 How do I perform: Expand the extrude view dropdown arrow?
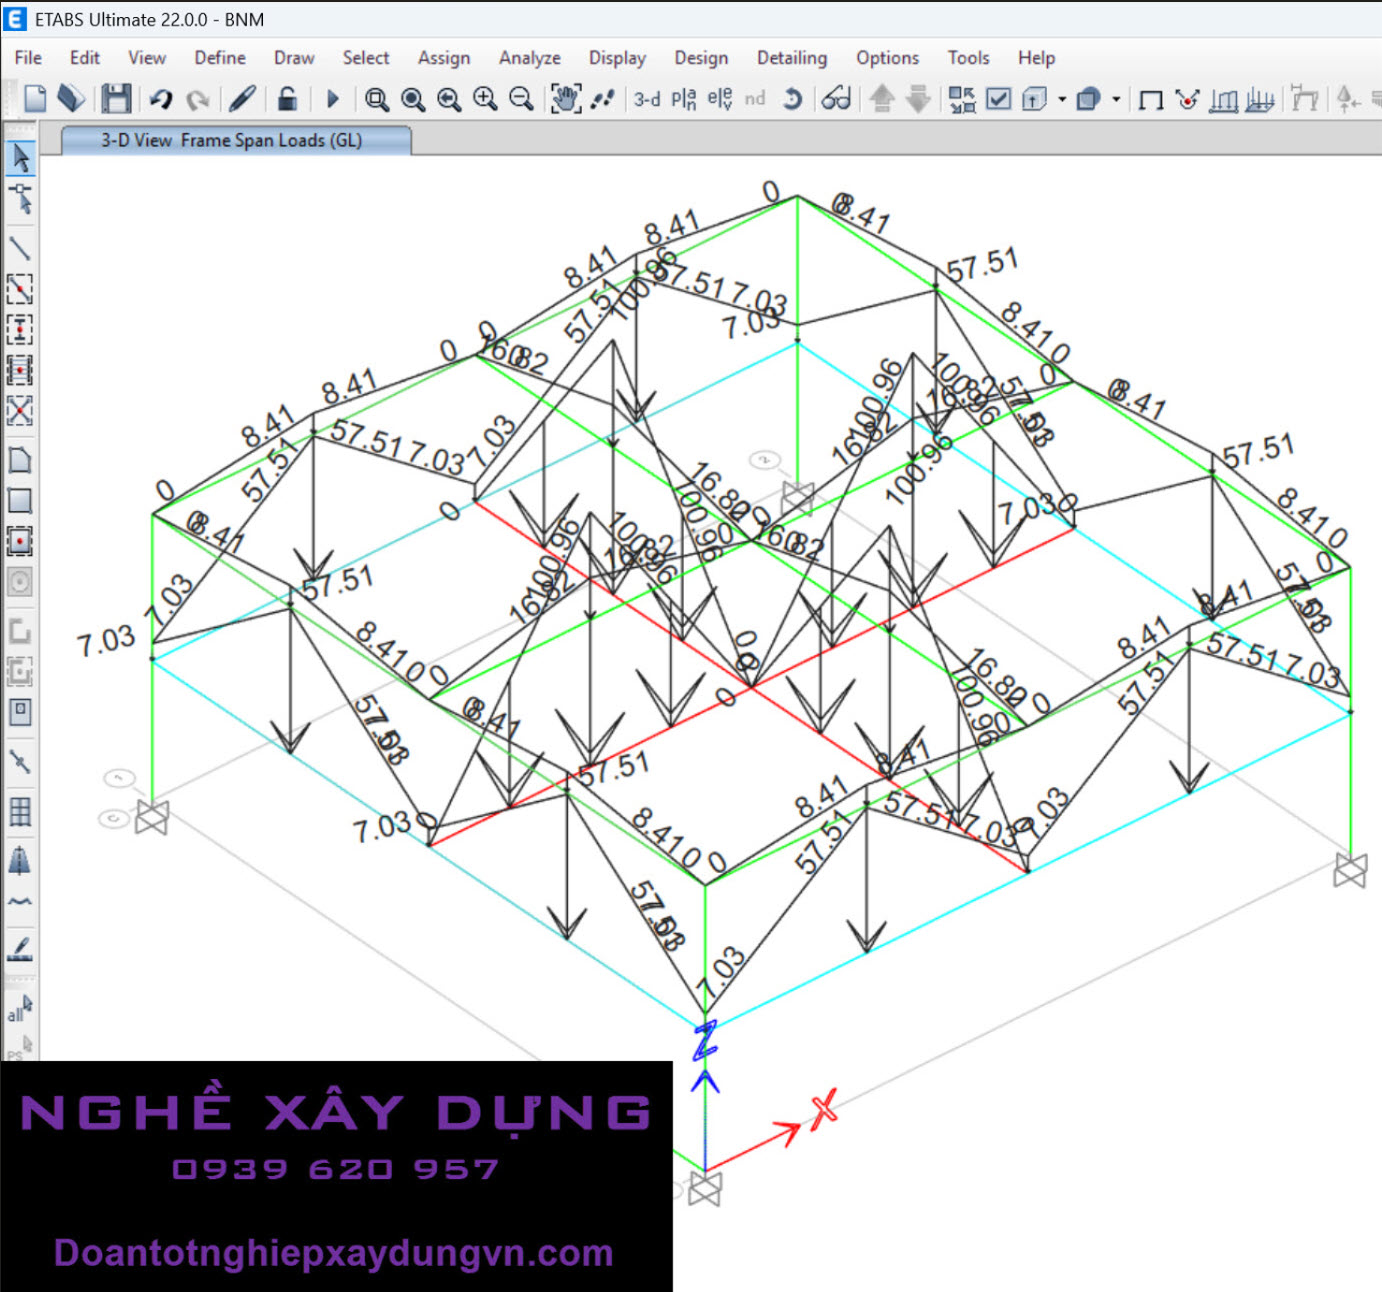point(1062,99)
